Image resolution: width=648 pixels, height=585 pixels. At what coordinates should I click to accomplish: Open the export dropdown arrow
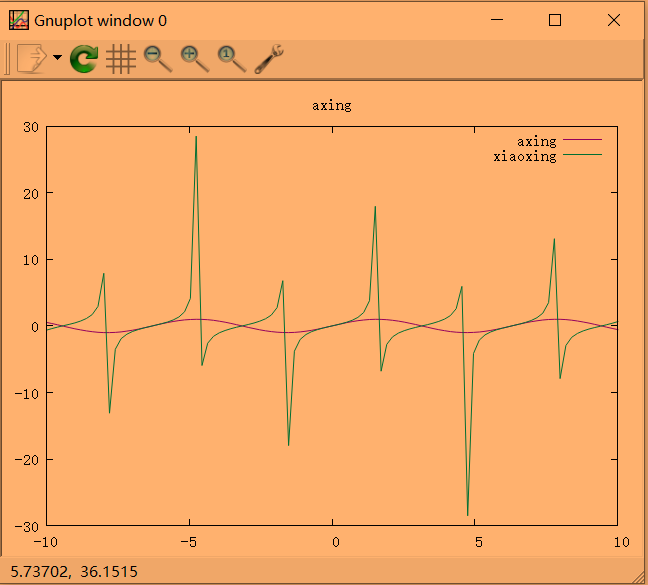point(57,57)
